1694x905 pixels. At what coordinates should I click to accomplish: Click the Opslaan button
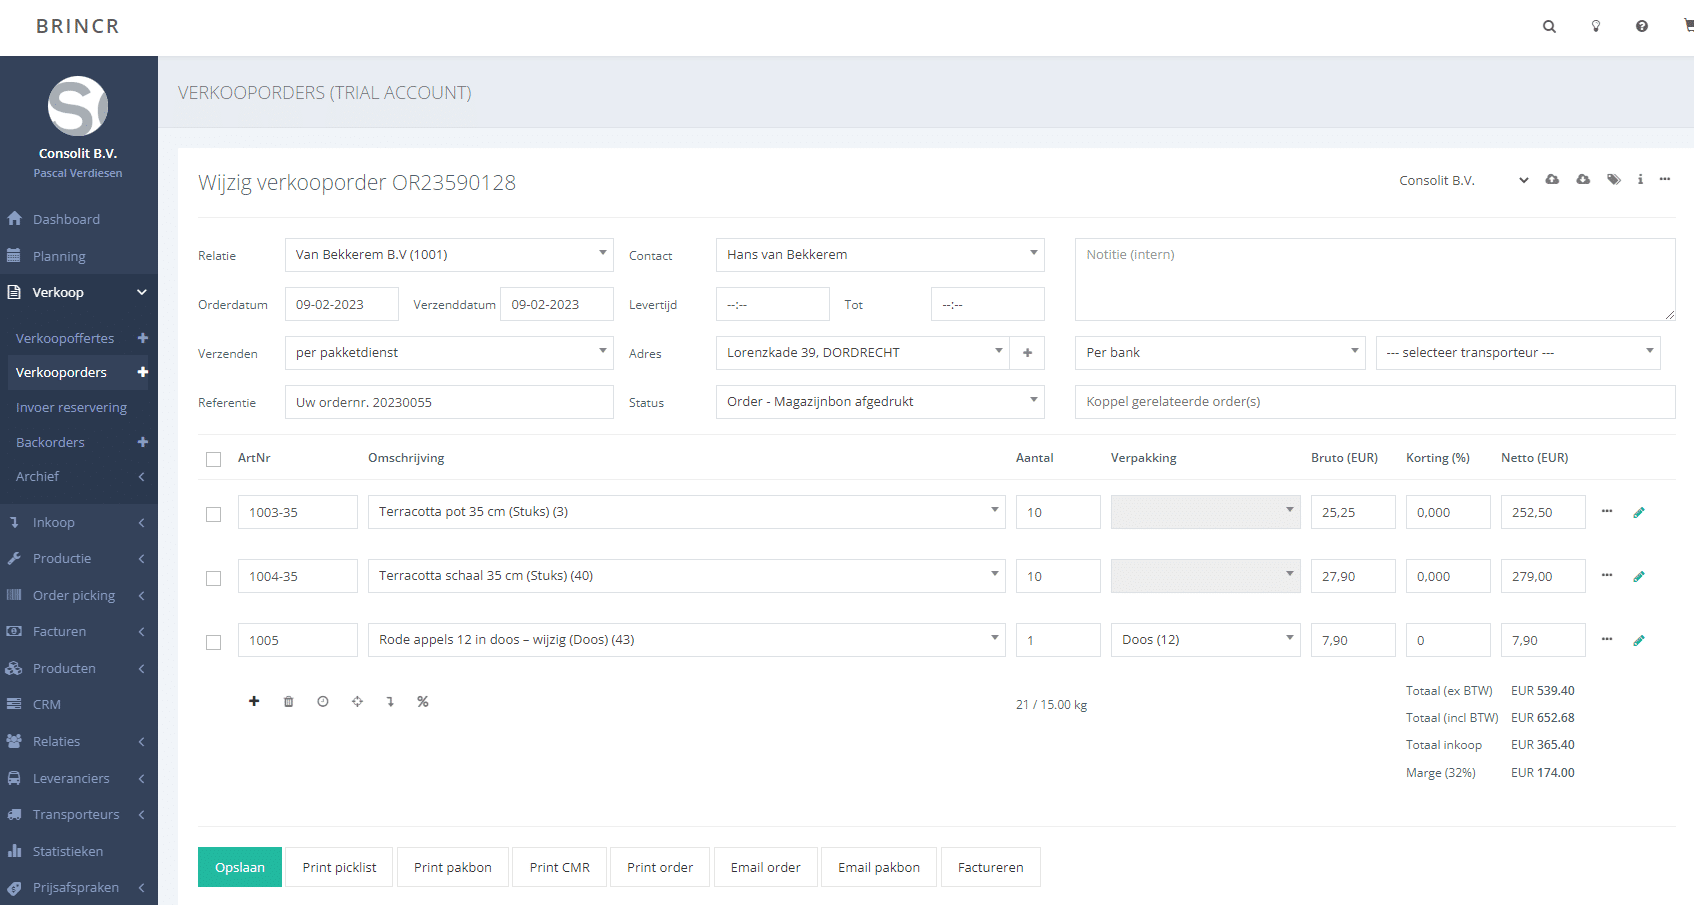tap(240, 867)
